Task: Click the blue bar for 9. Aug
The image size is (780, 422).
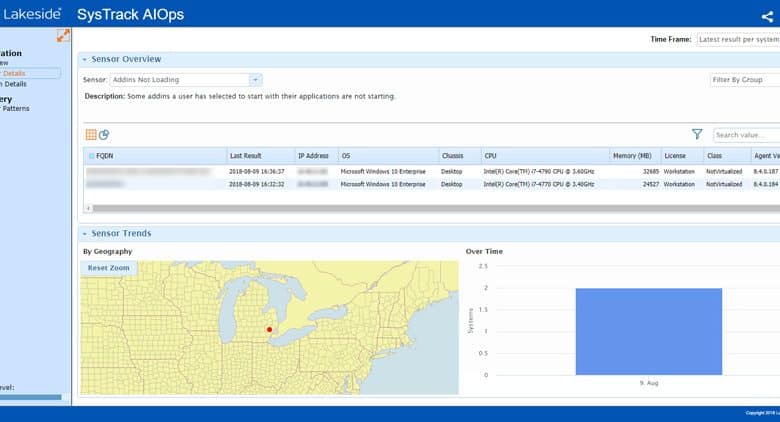Action: pos(649,331)
